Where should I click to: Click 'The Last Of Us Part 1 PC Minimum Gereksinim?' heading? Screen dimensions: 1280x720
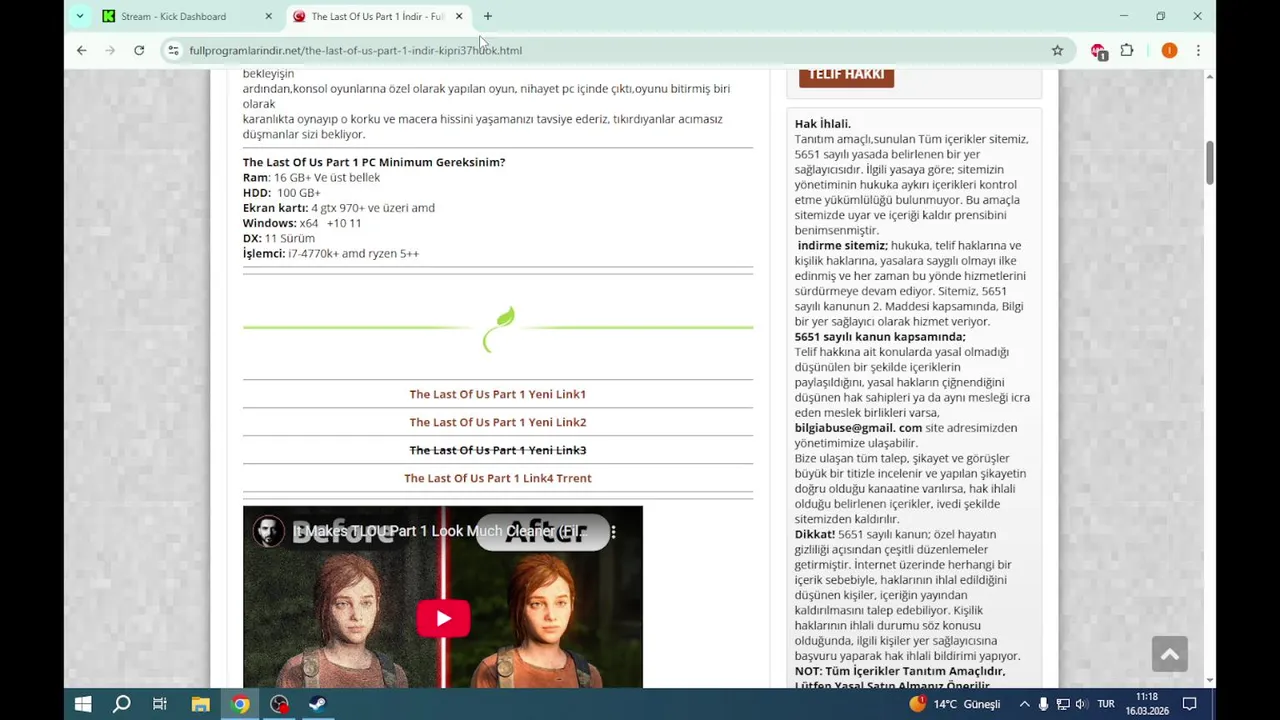[374, 162]
